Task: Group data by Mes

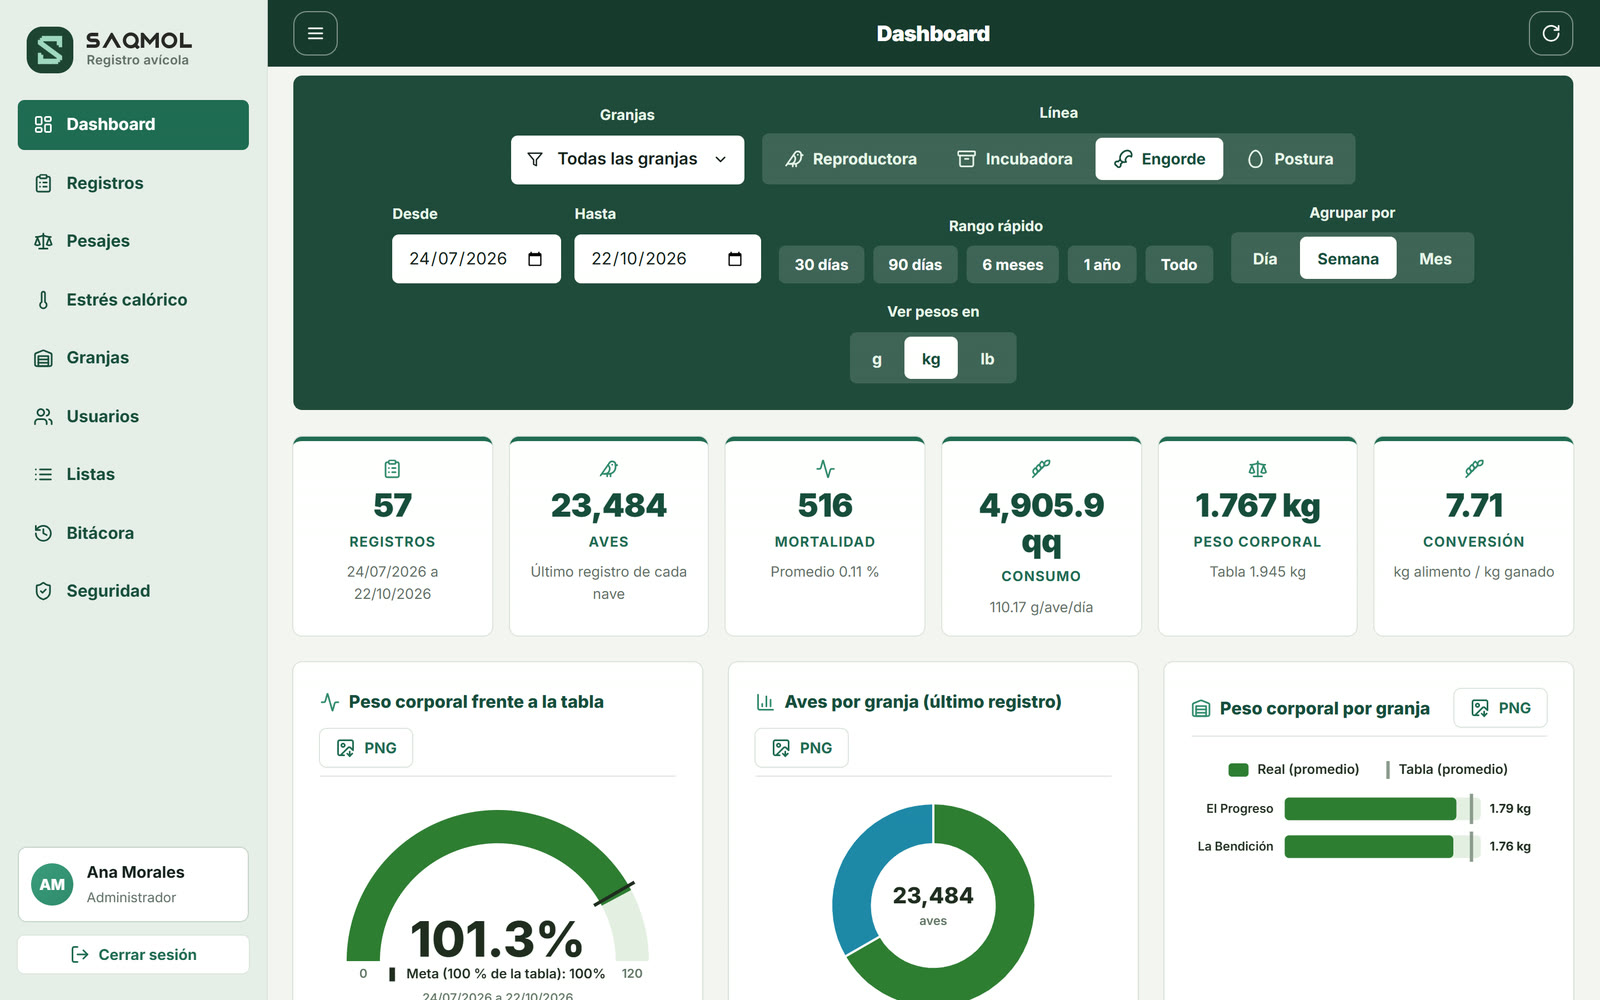Action: point(1435,258)
